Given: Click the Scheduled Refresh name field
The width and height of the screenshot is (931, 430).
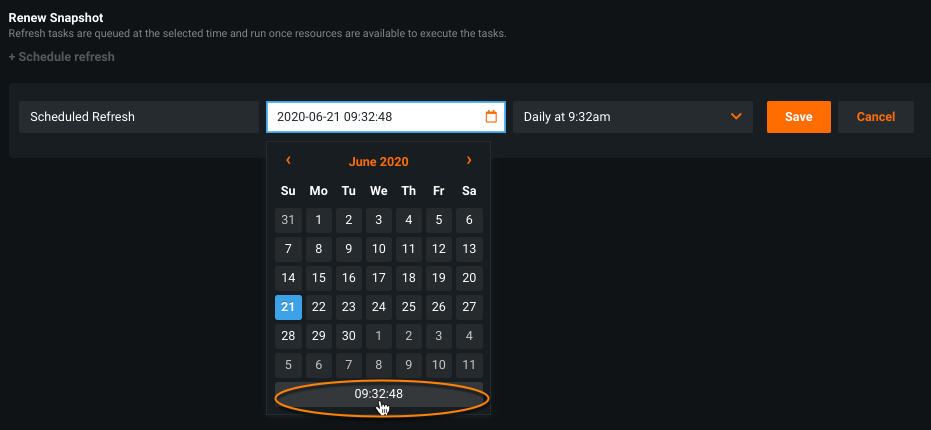Looking at the screenshot, I should click(x=138, y=117).
